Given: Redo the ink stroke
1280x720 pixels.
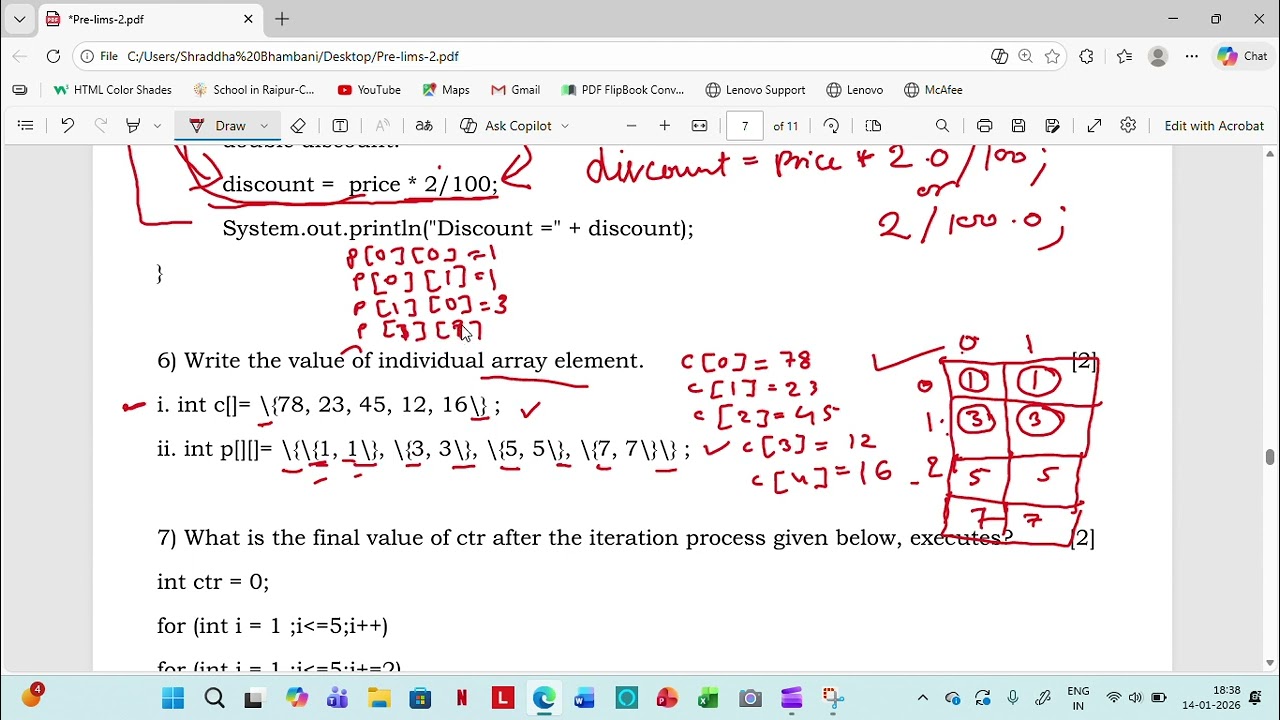Looking at the screenshot, I should (x=100, y=126).
